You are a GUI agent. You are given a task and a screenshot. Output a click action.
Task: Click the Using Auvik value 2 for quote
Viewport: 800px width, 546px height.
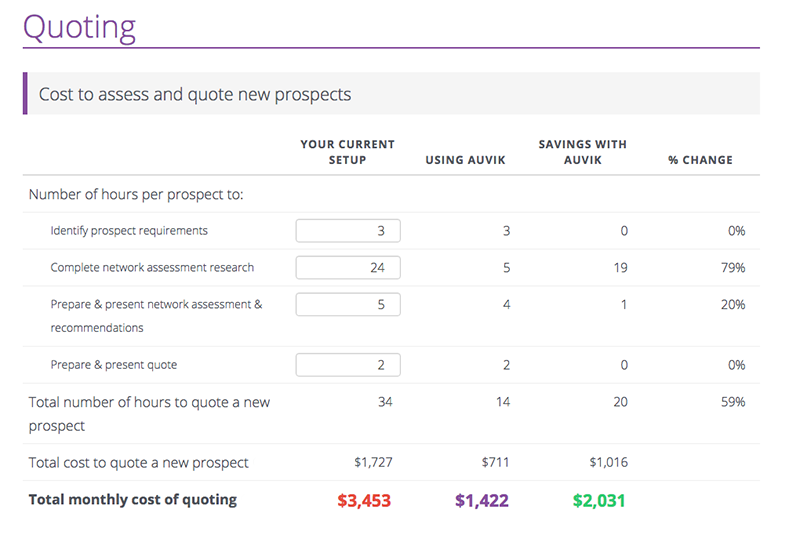coord(506,365)
